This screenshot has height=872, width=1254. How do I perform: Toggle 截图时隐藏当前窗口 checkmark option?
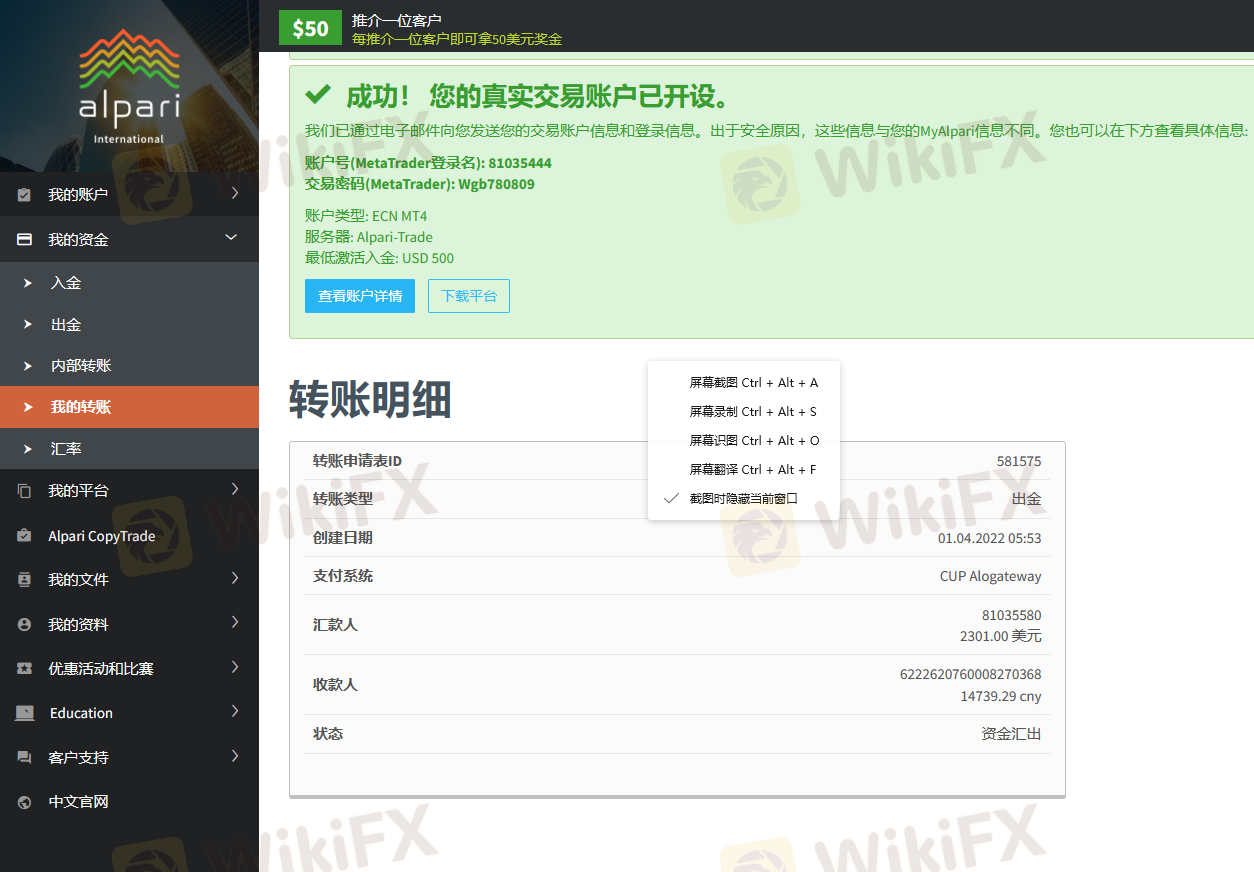pyautogui.click(x=744, y=498)
